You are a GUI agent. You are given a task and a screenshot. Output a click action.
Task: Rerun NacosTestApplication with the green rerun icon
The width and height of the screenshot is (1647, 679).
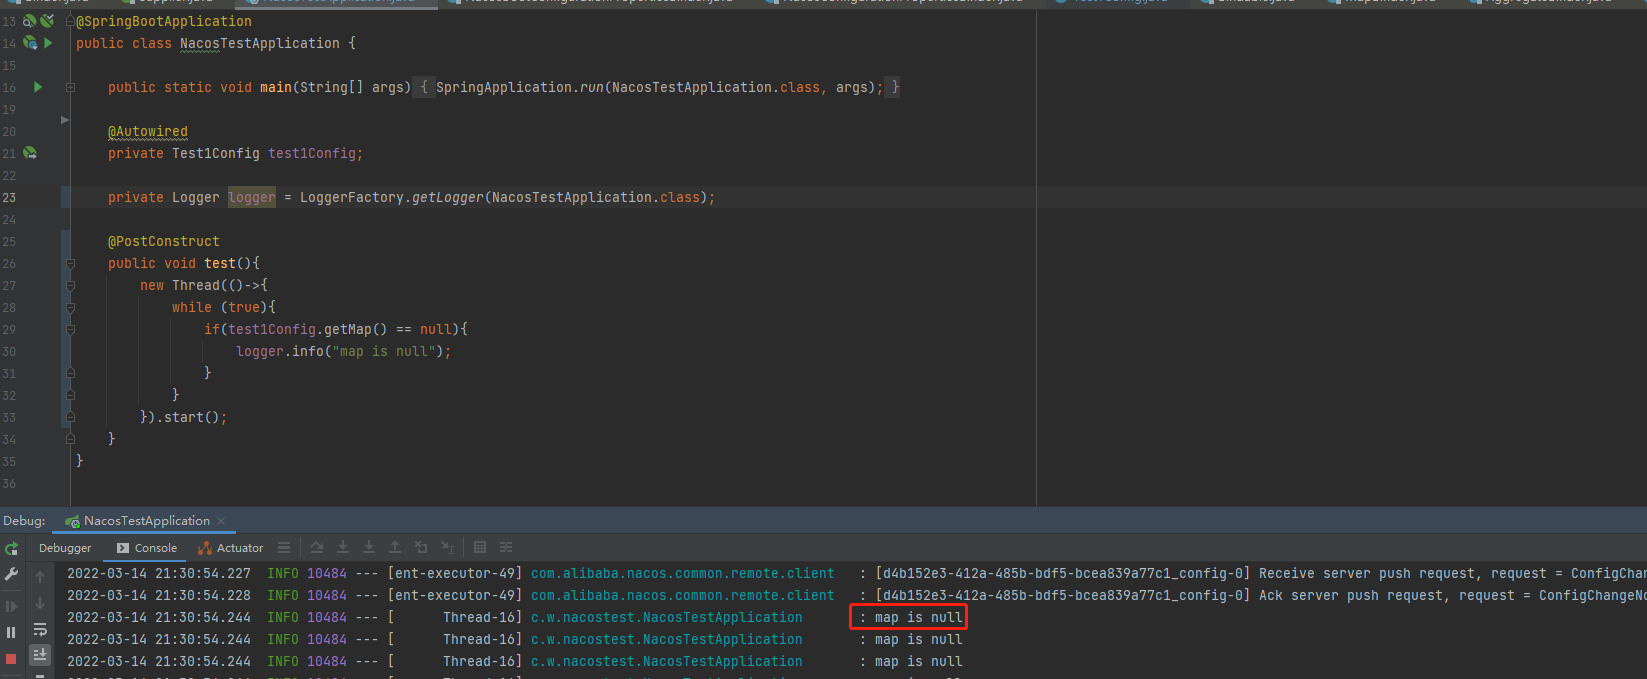pos(12,549)
